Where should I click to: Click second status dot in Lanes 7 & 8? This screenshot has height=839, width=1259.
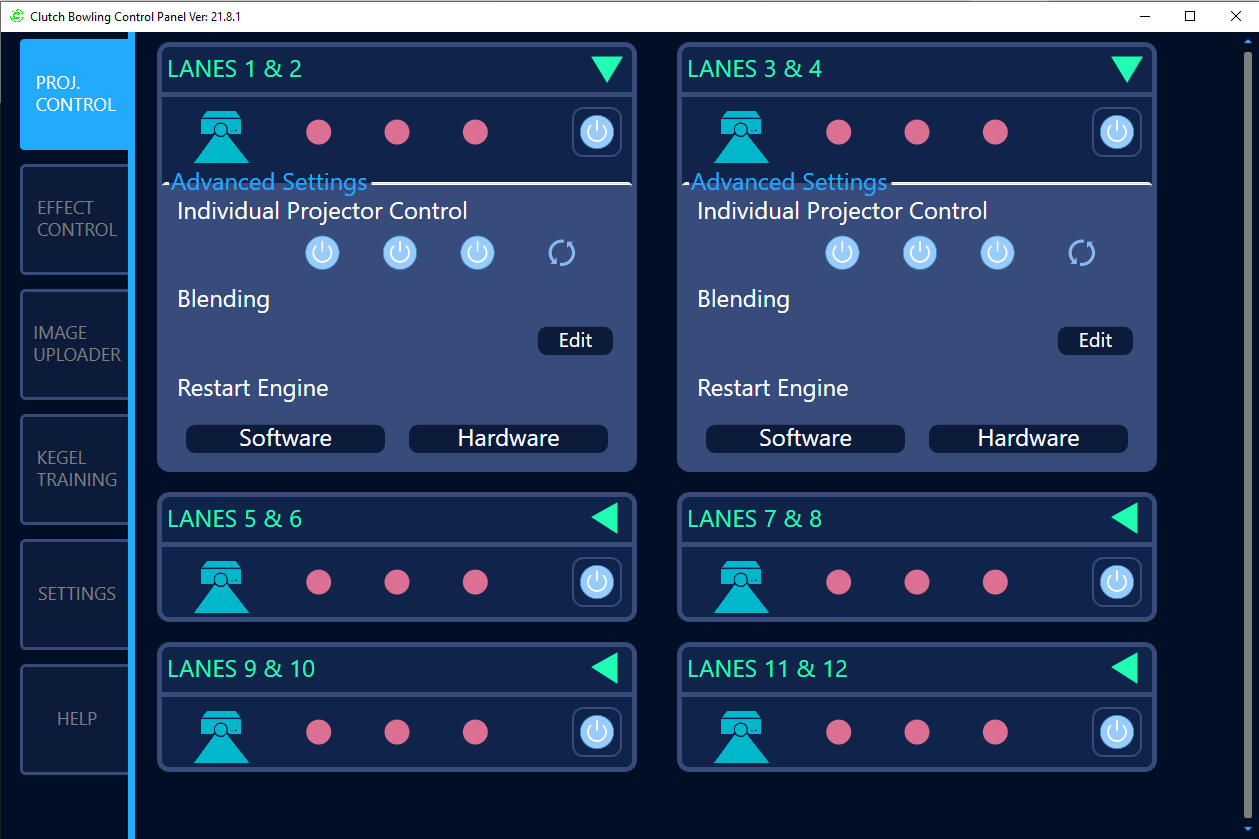(x=917, y=582)
